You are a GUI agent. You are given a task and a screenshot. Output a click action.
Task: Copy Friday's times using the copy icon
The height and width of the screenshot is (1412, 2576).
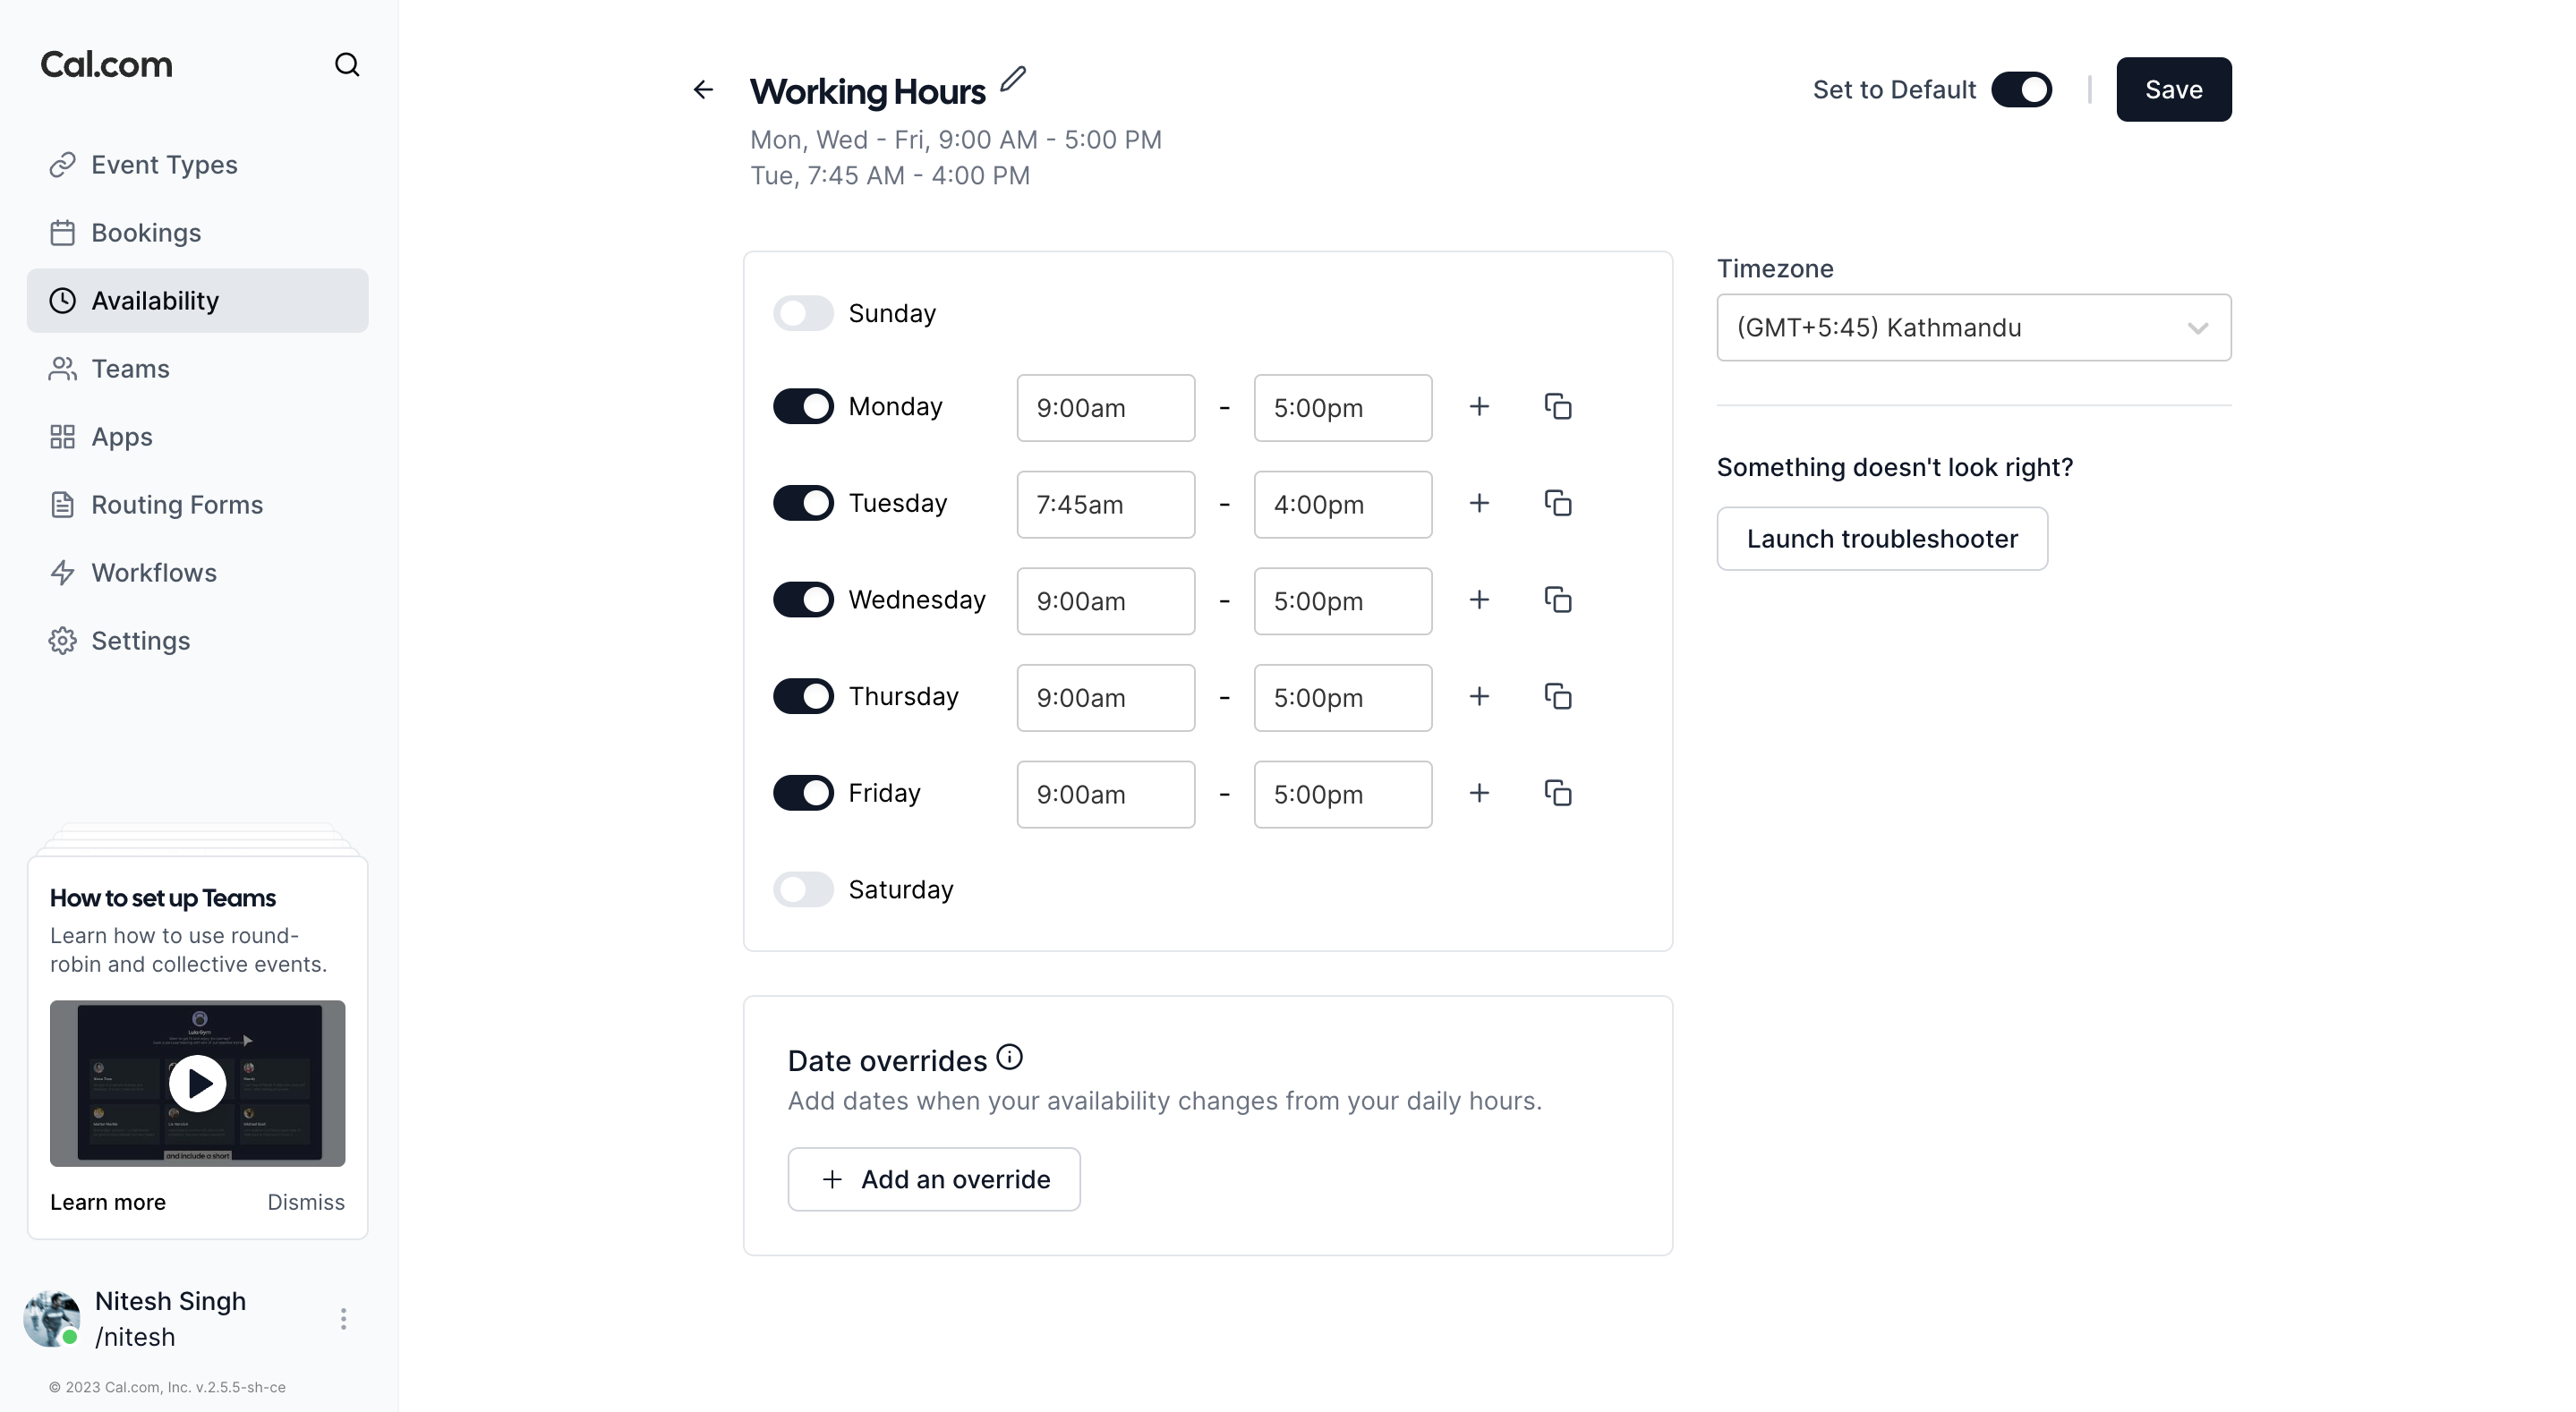click(1557, 793)
